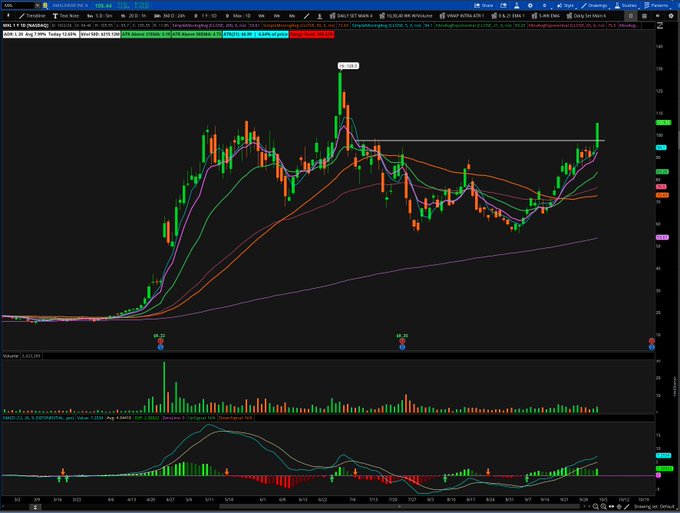Click the axis expand button near 3/9
Viewport: 680px width, 513px height.
coord(36,506)
